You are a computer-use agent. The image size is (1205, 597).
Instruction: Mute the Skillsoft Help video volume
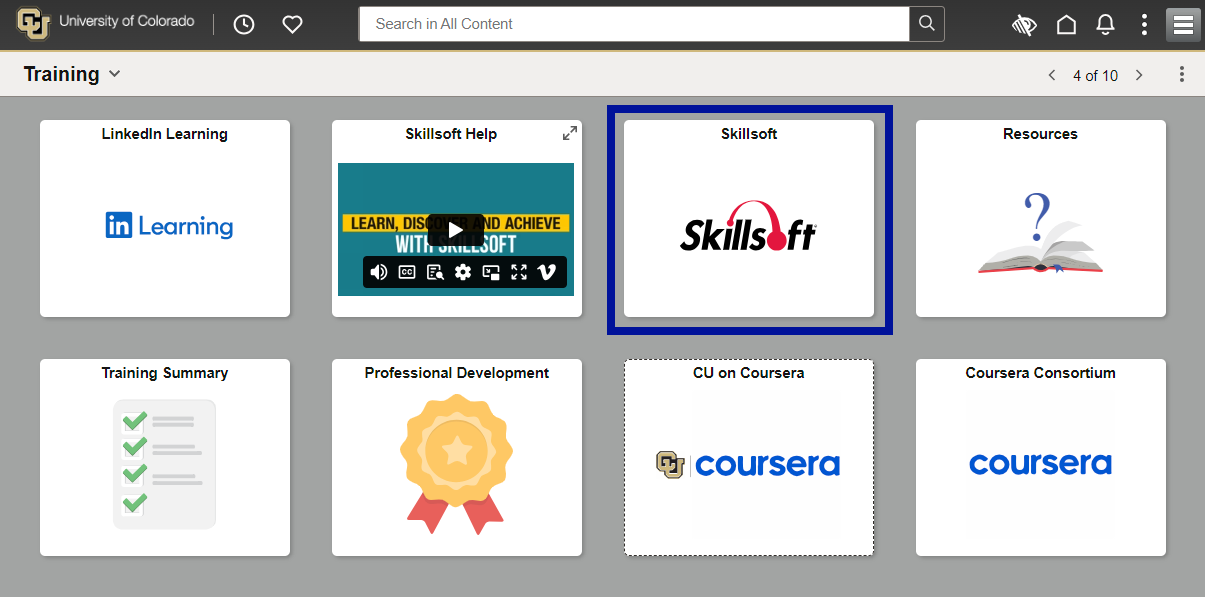tap(379, 272)
